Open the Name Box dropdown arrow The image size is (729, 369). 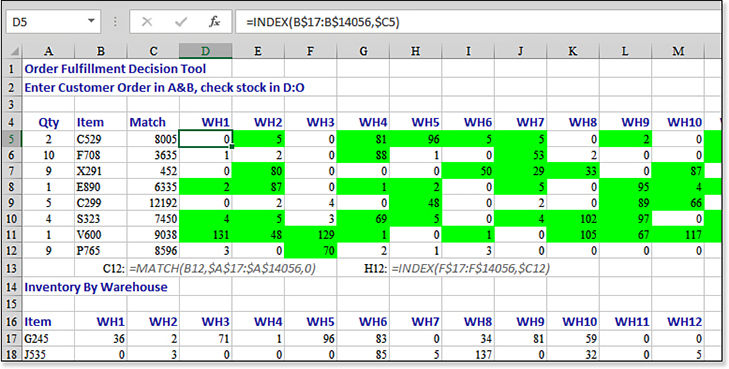pyautogui.click(x=91, y=21)
